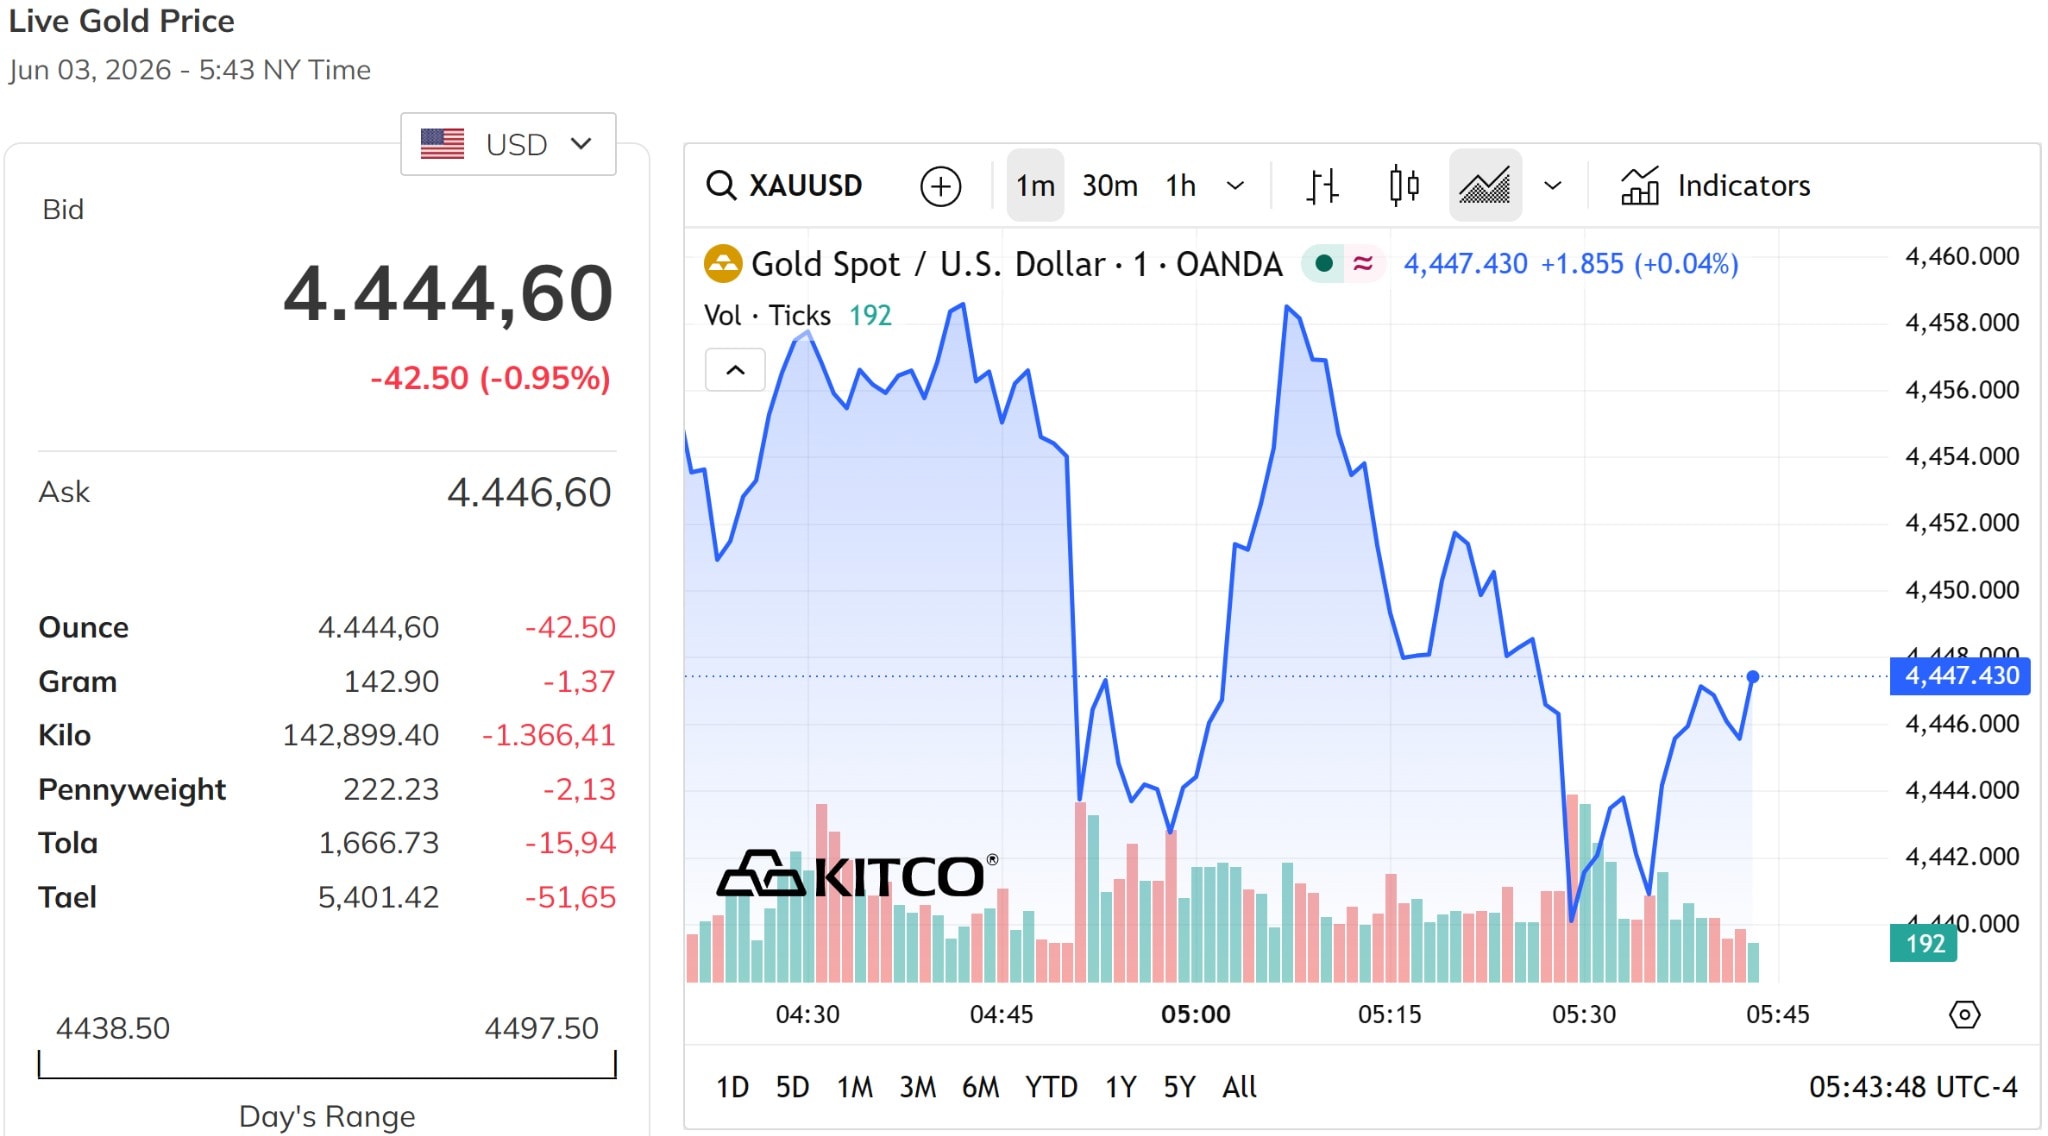Toggle the market open status dot
Viewport: 2048px width, 1136px height.
pyautogui.click(x=1323, y=264)
